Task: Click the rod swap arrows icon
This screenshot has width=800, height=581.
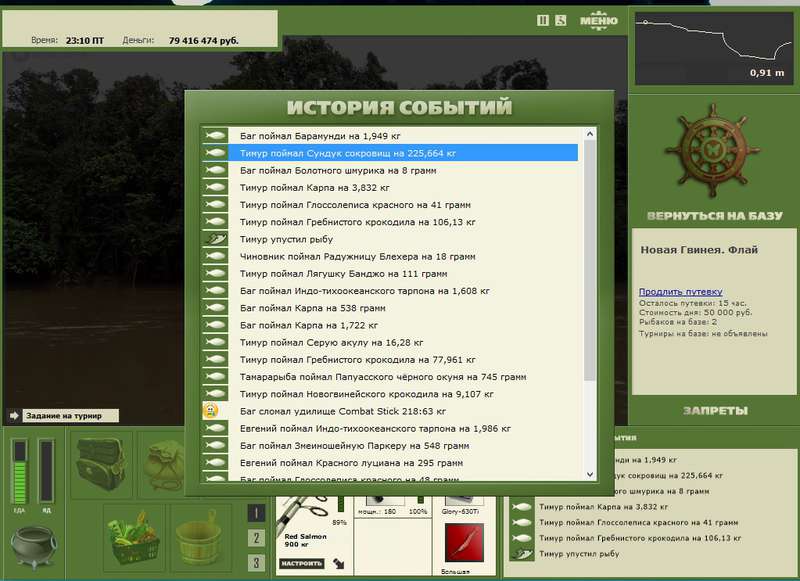Action: 339,563
